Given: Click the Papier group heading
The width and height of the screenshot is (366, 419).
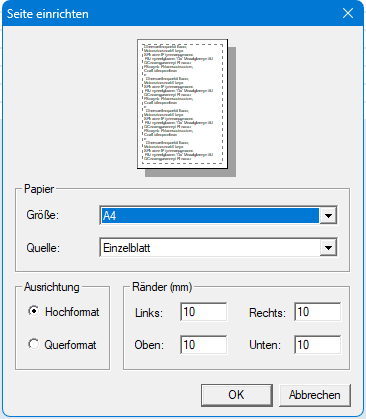Looking at the screenshot, I should (x=39, y=189).
